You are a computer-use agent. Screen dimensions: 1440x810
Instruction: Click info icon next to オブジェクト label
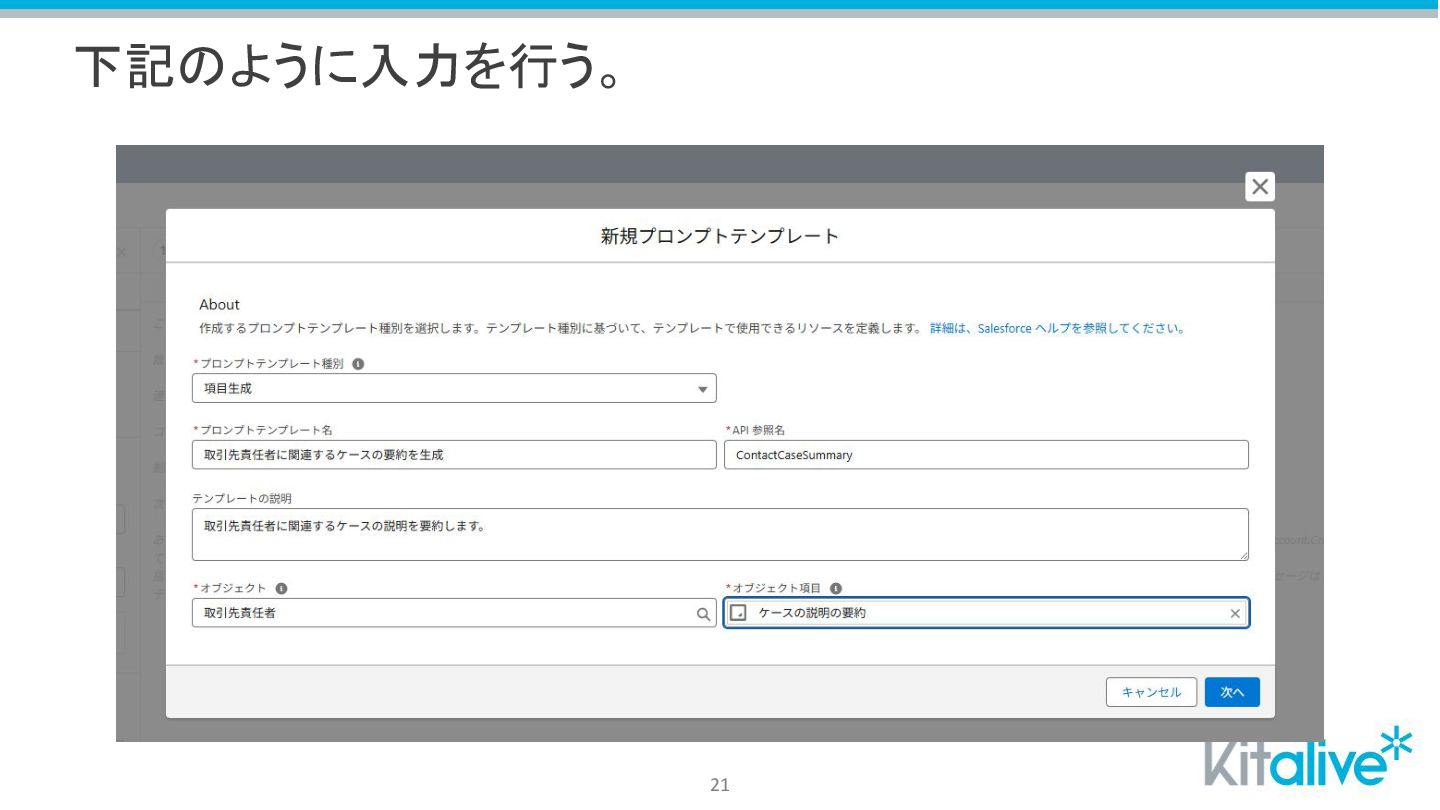click(281, 588)
